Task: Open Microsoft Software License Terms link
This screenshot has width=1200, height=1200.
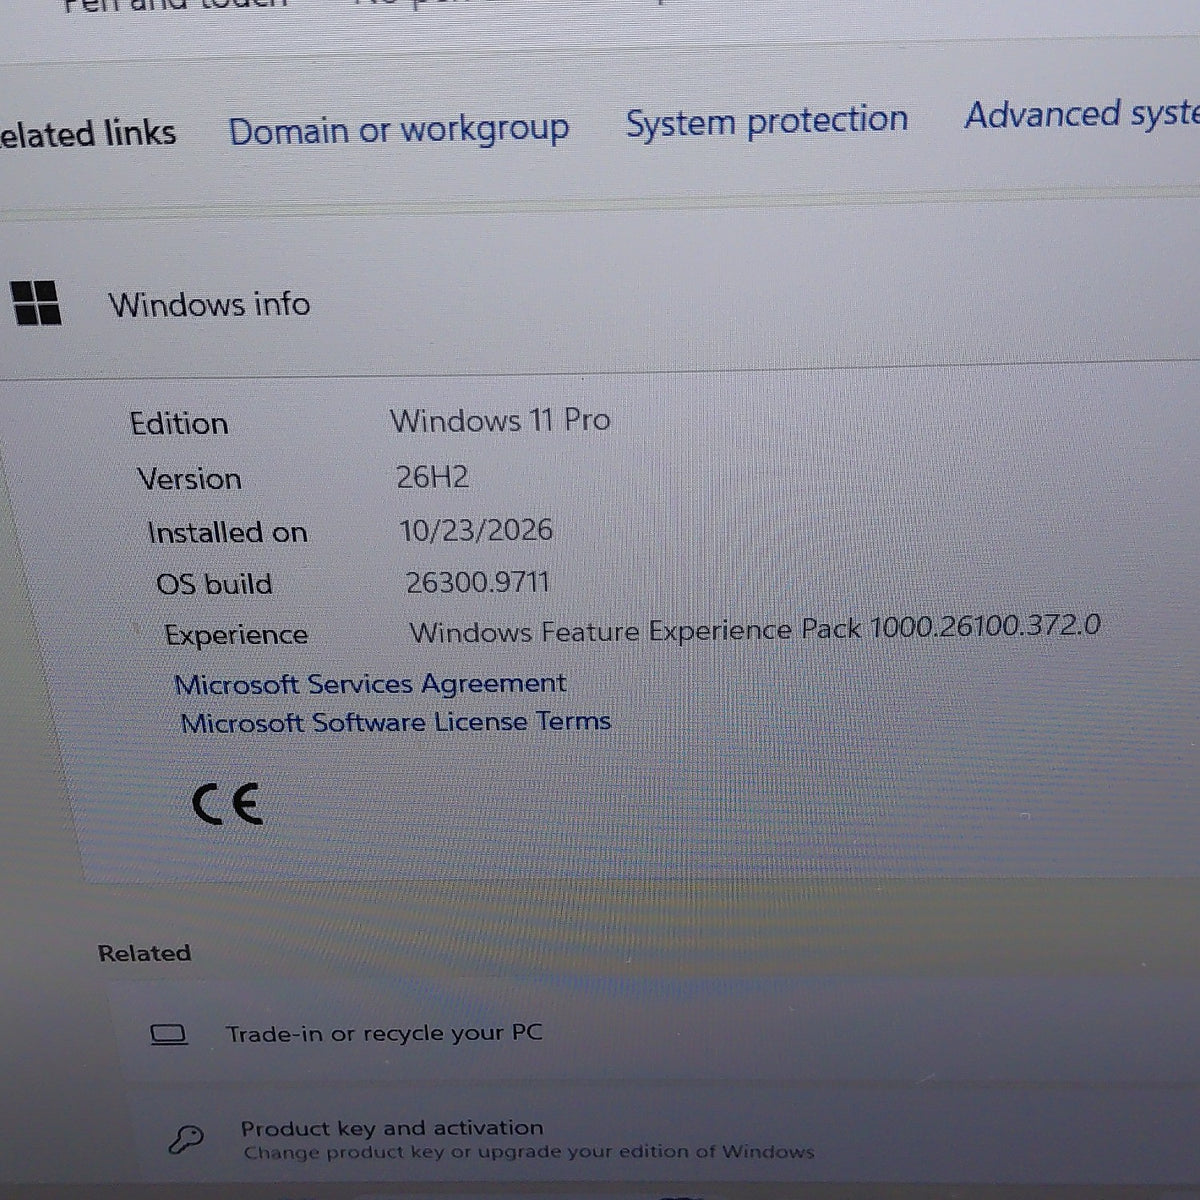Action: [395, 722]
